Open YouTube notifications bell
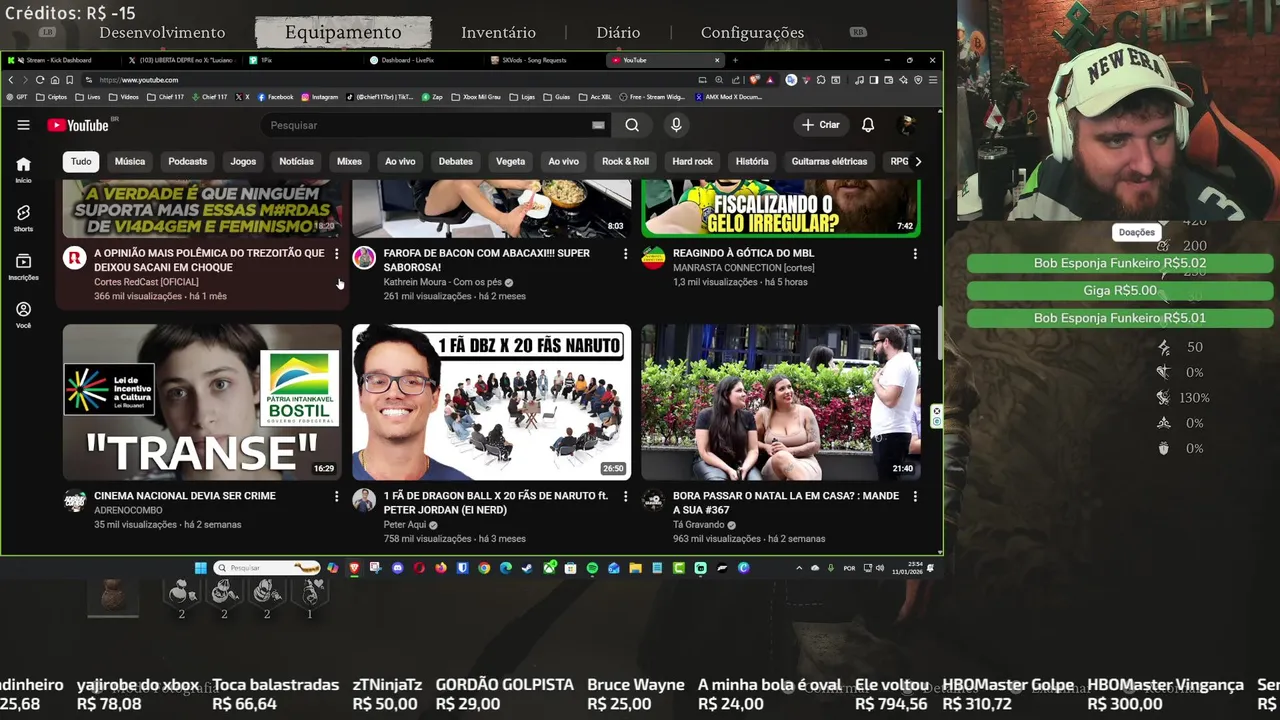1280x720 pixels. coord(868,125)
